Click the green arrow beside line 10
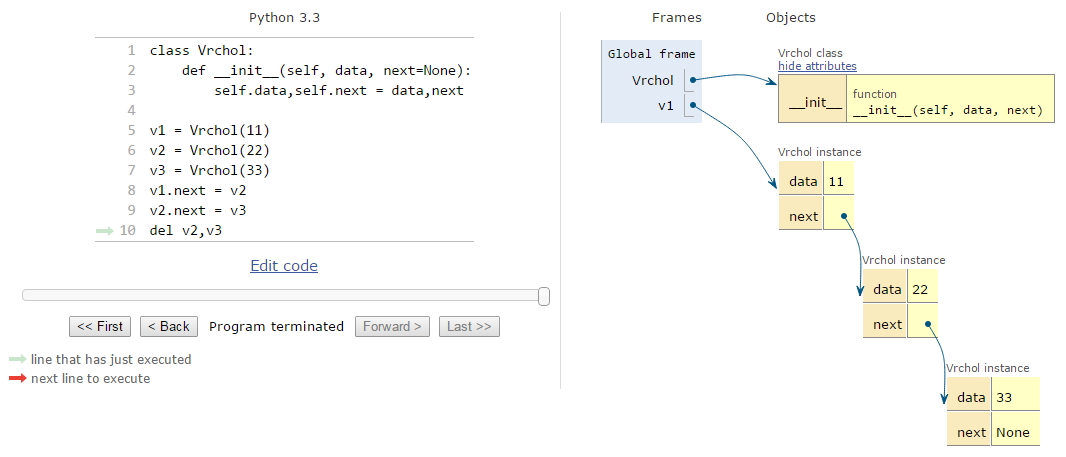The image size is (1066, 457). click(104, 231)
